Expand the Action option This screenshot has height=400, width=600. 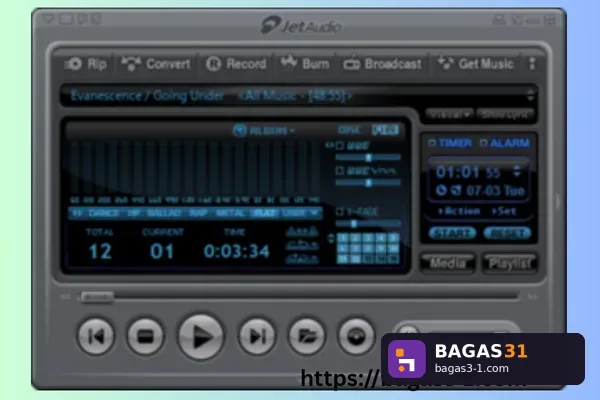[x=459, y=211]
